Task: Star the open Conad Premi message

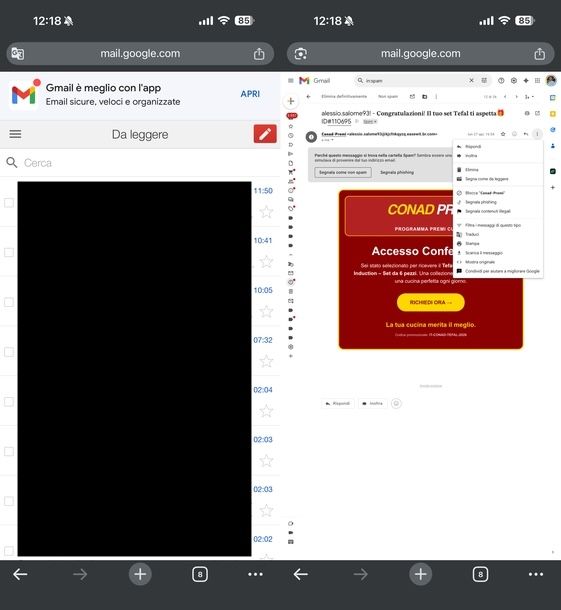Action: 503,134
